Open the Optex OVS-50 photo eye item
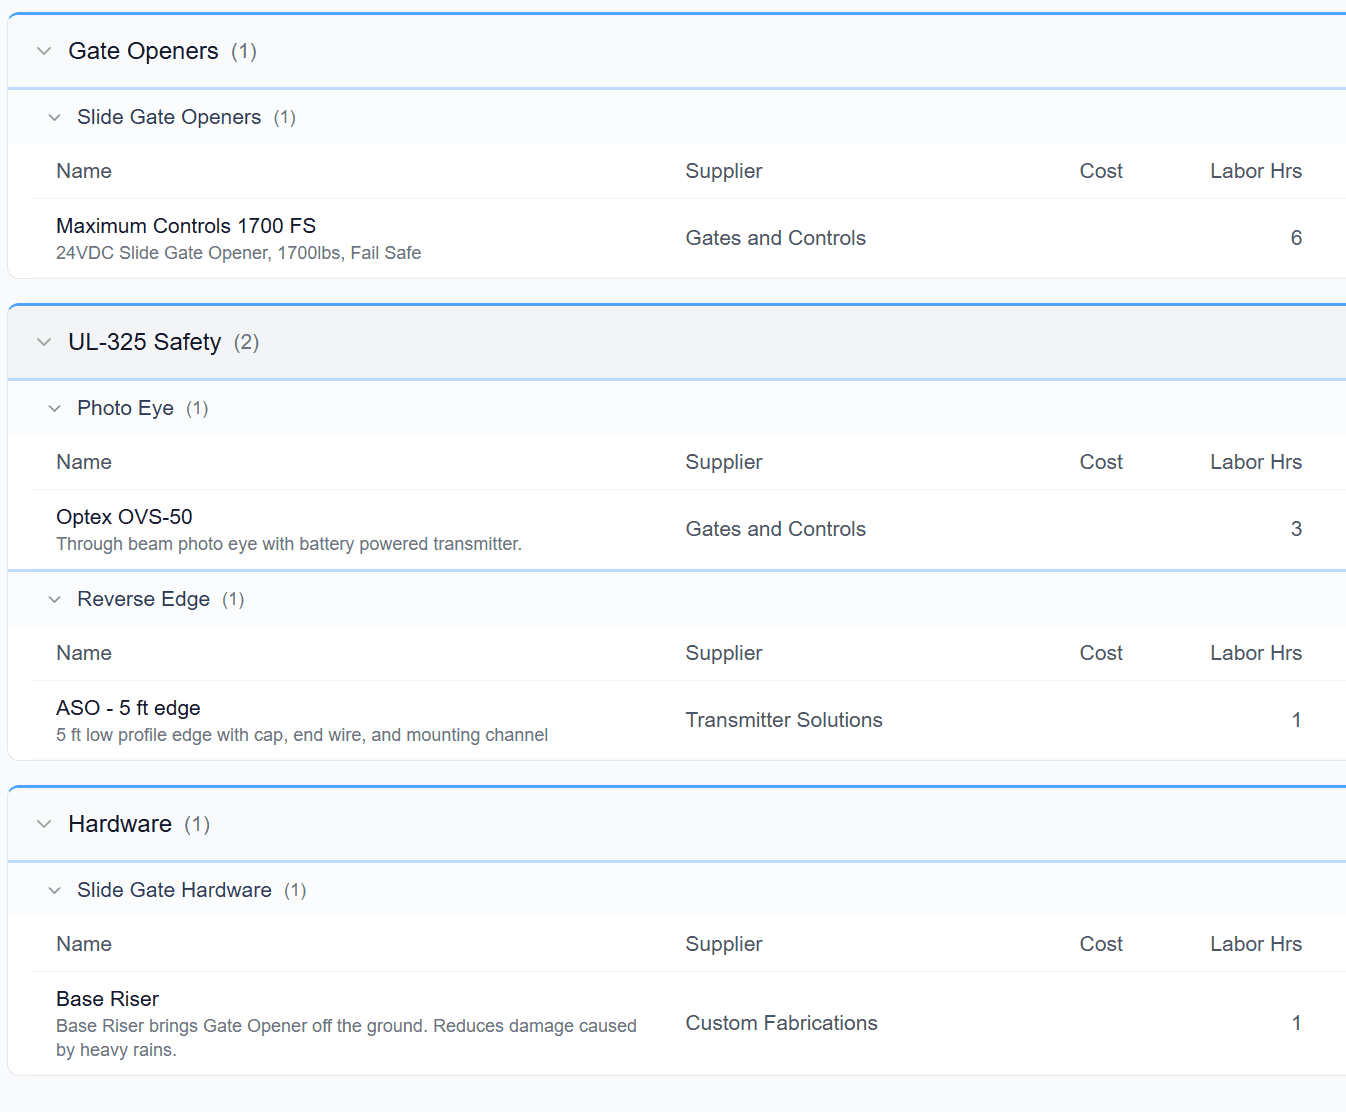The height and width of the screenshot is (1112, 1346). point(125,517)
